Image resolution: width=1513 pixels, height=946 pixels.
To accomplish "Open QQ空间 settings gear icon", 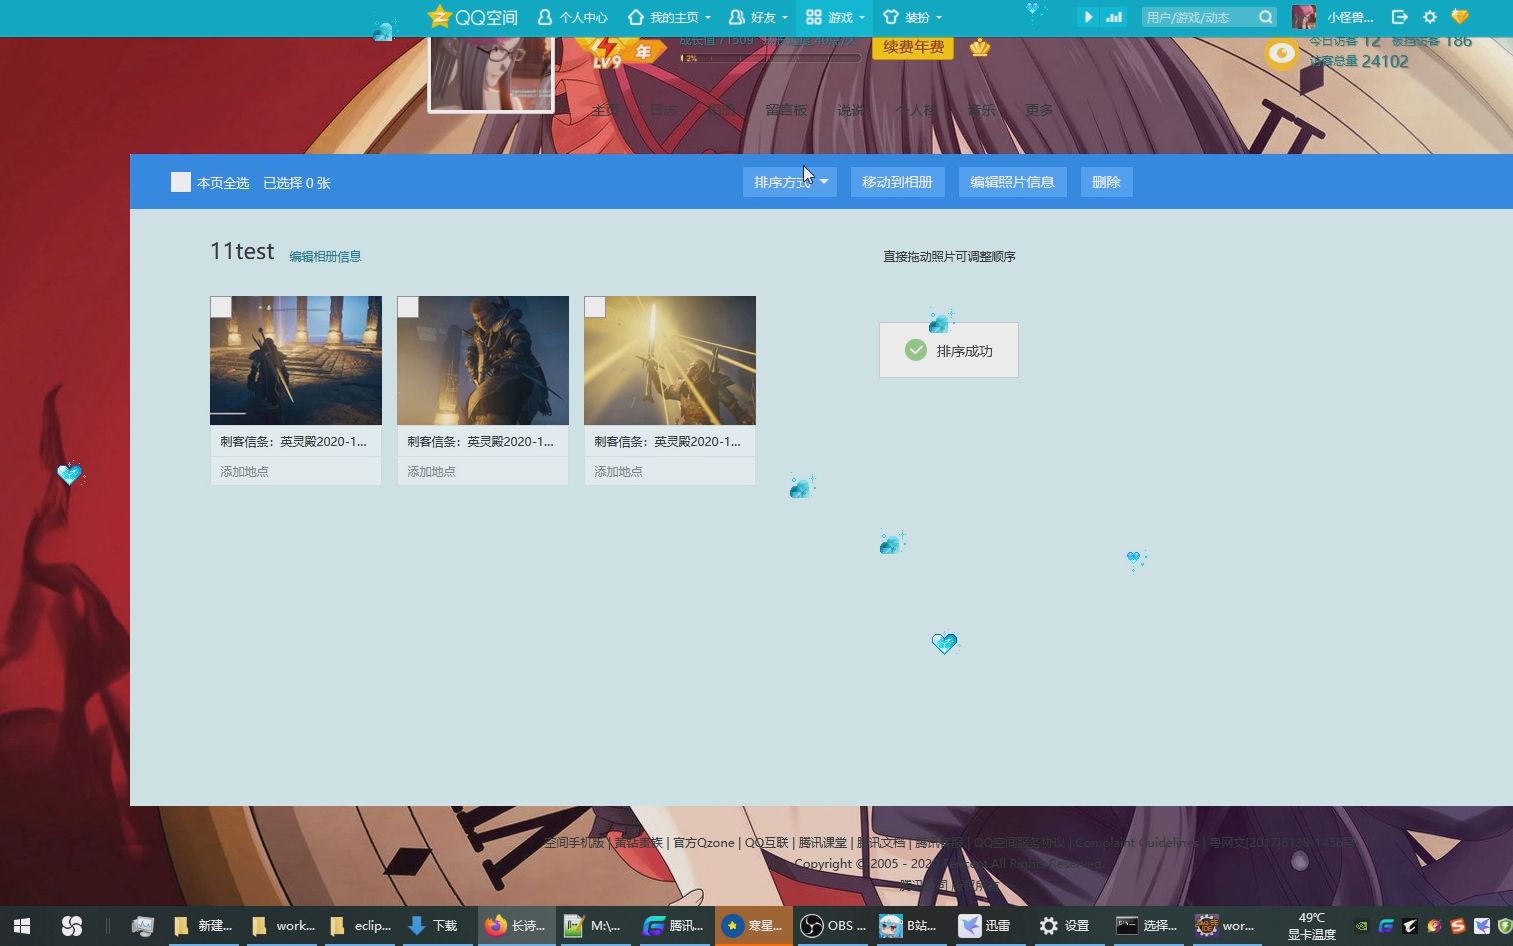I will [1430, 17].
